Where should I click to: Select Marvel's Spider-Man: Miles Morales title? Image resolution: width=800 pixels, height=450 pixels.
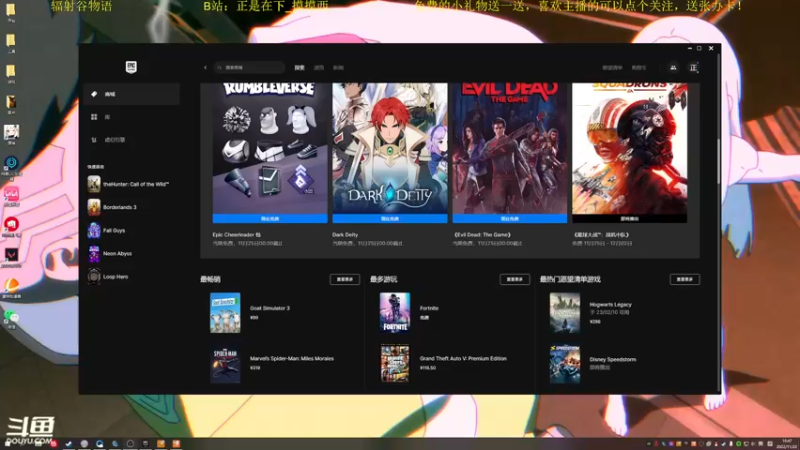coord(292,359)
